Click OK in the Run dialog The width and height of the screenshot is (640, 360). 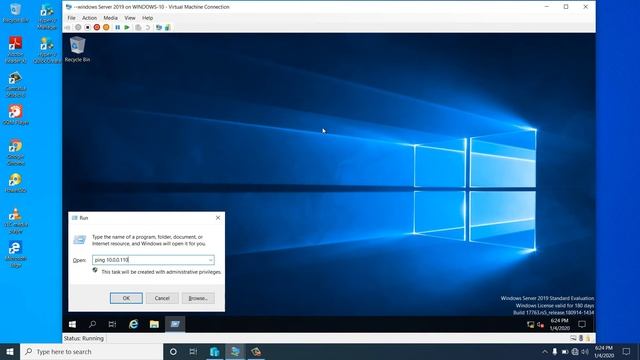coord(126,298)
